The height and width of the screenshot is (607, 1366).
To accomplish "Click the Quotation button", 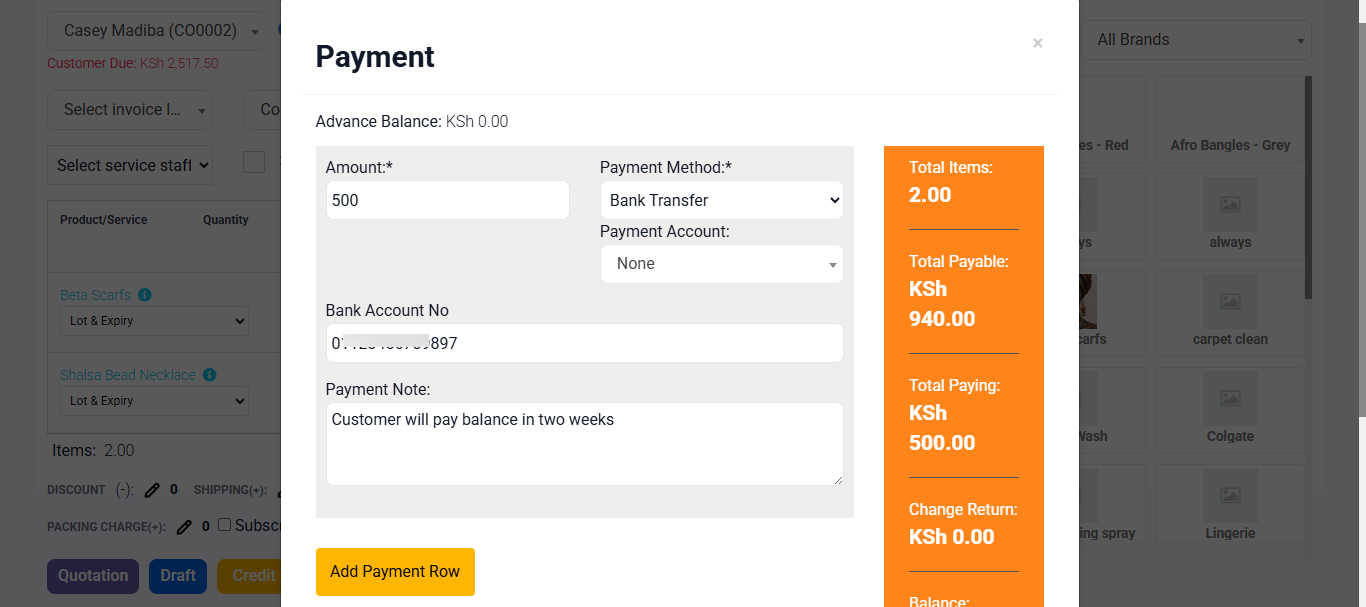I will [93, 576].
